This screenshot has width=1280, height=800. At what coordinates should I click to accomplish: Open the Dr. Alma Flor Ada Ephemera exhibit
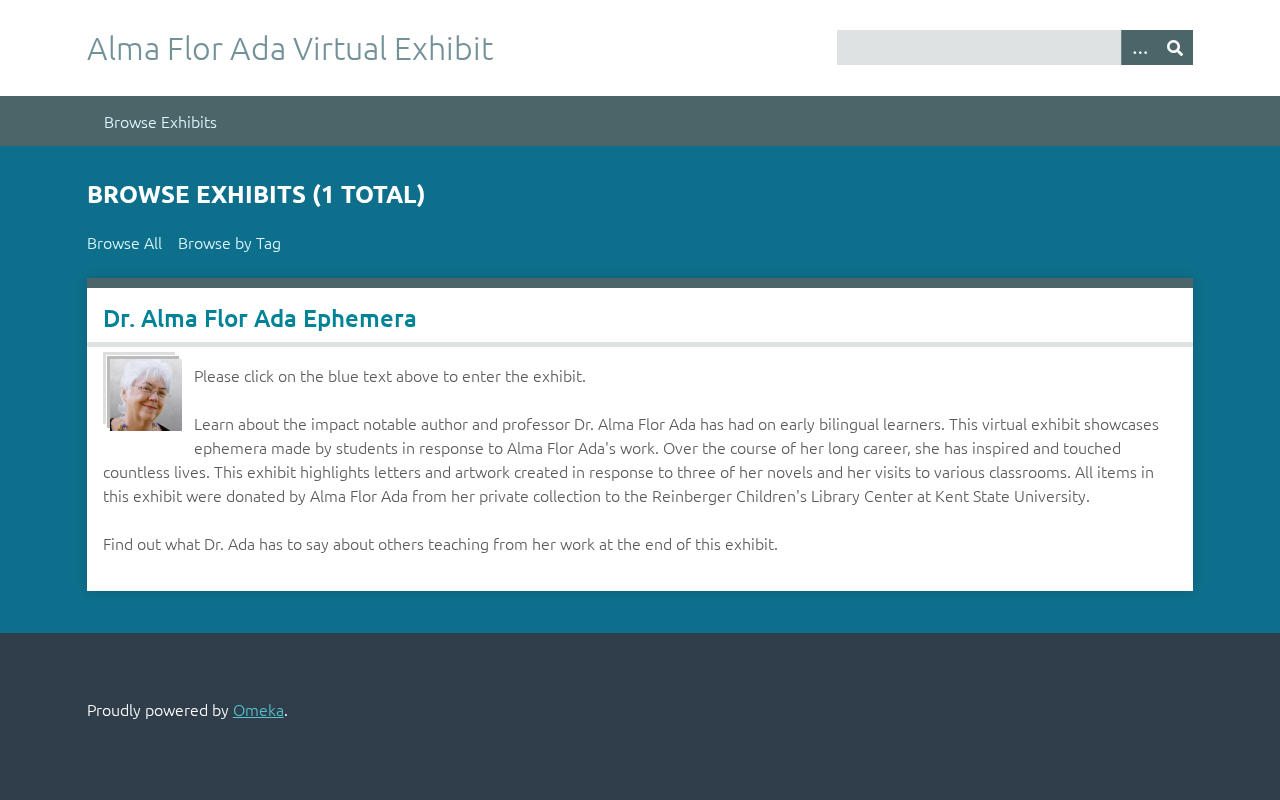[x=260, y=318]
